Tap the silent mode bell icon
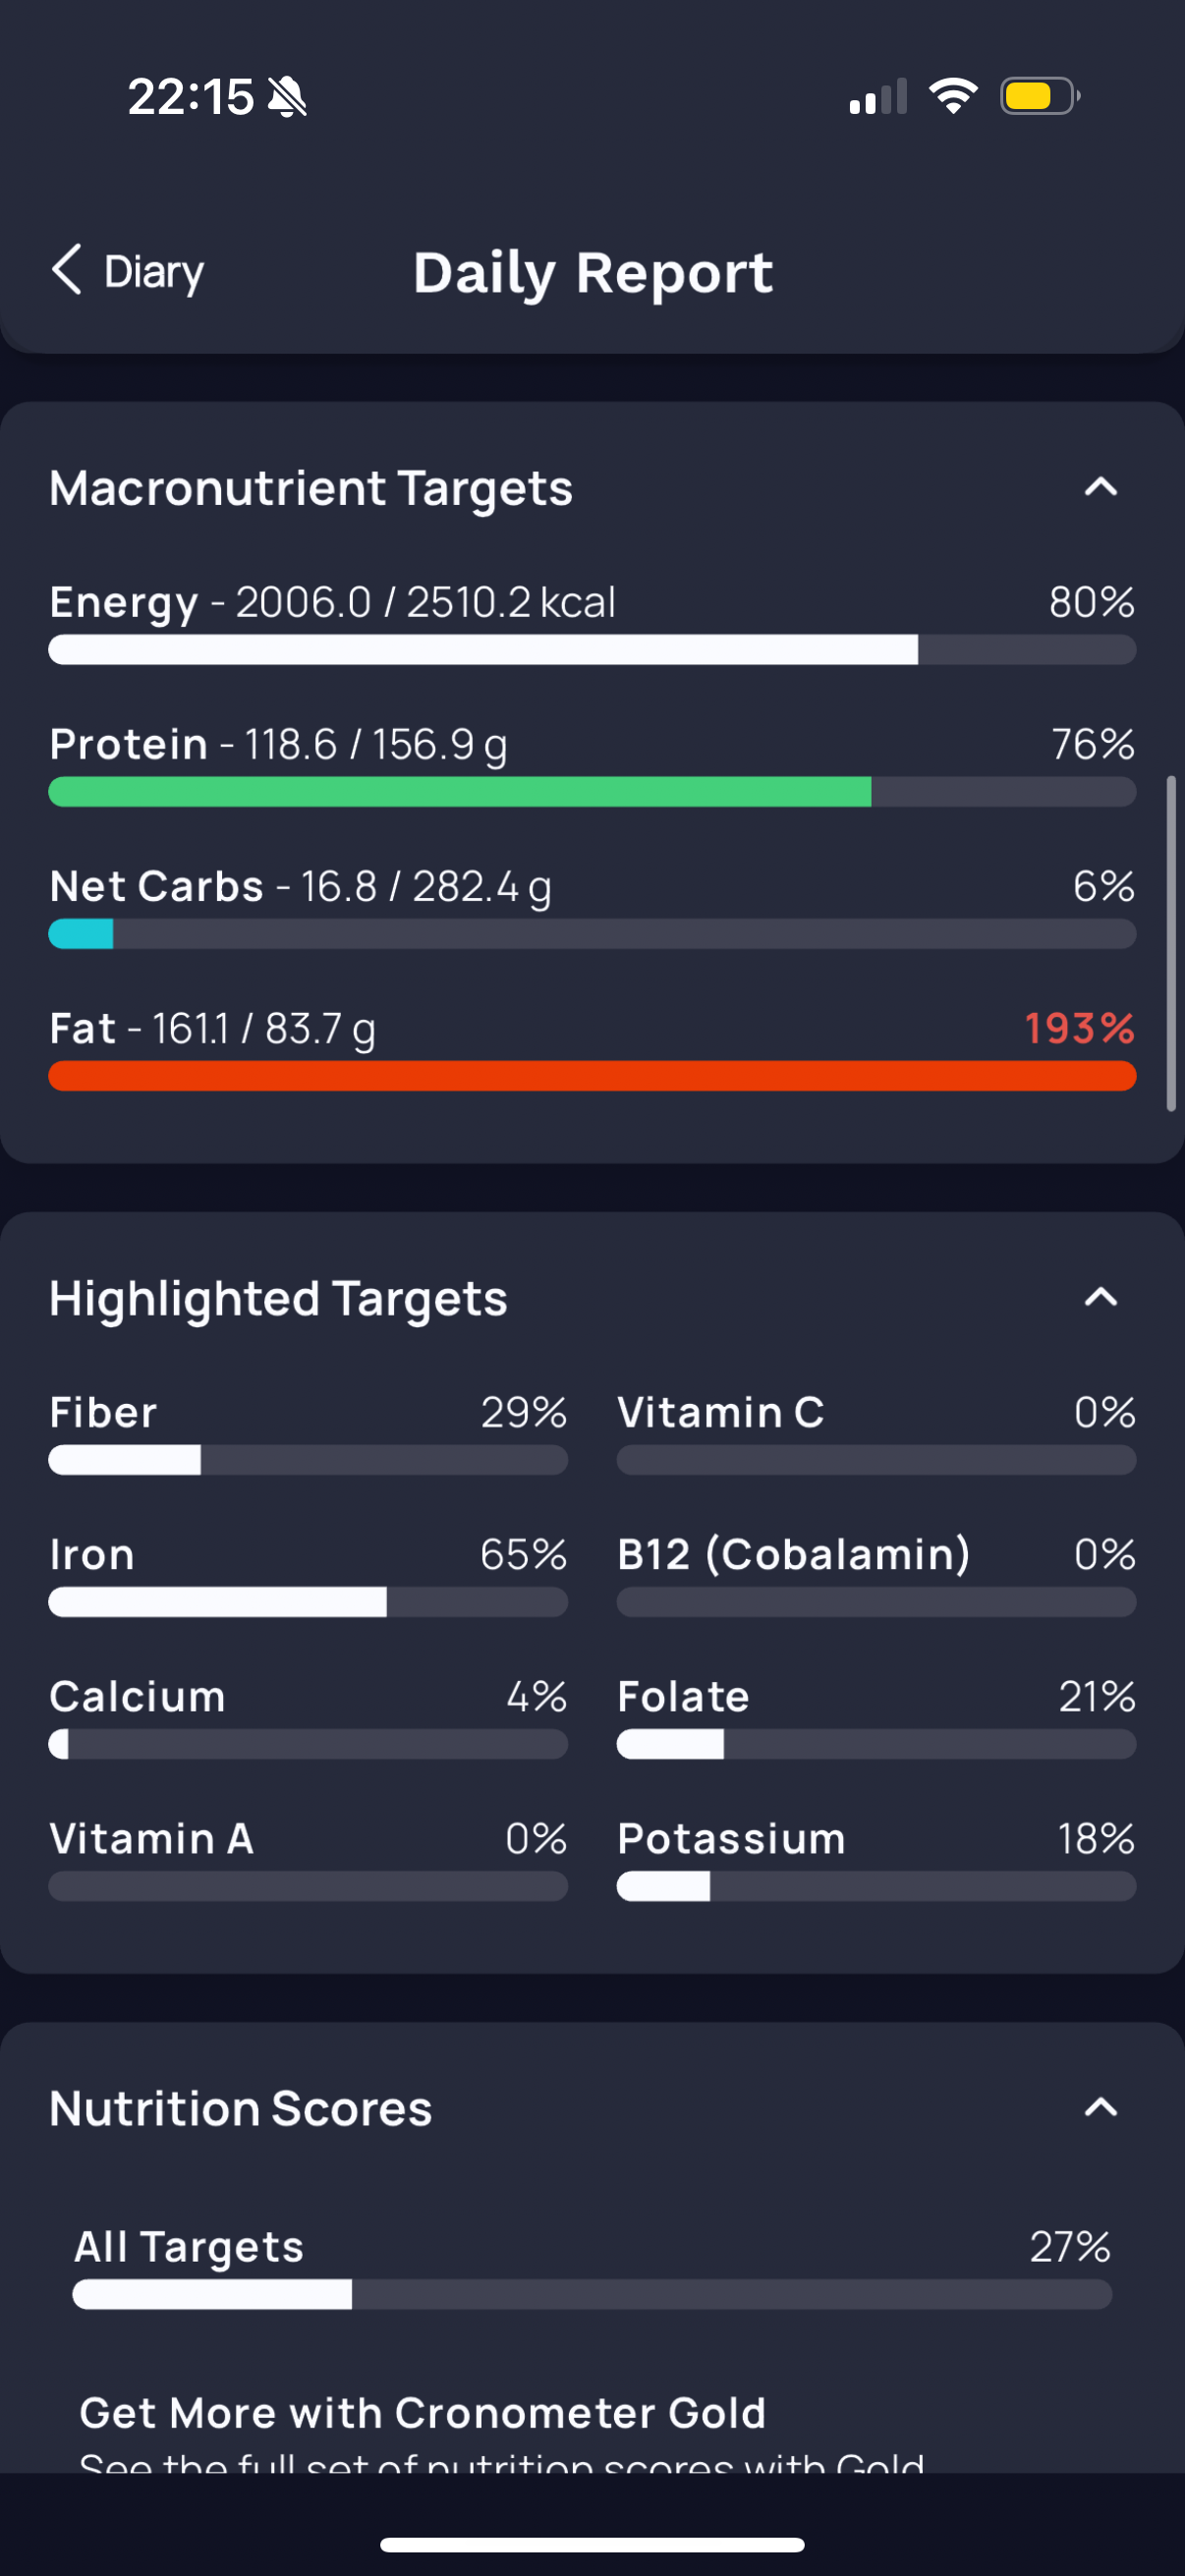 point(288,97)
